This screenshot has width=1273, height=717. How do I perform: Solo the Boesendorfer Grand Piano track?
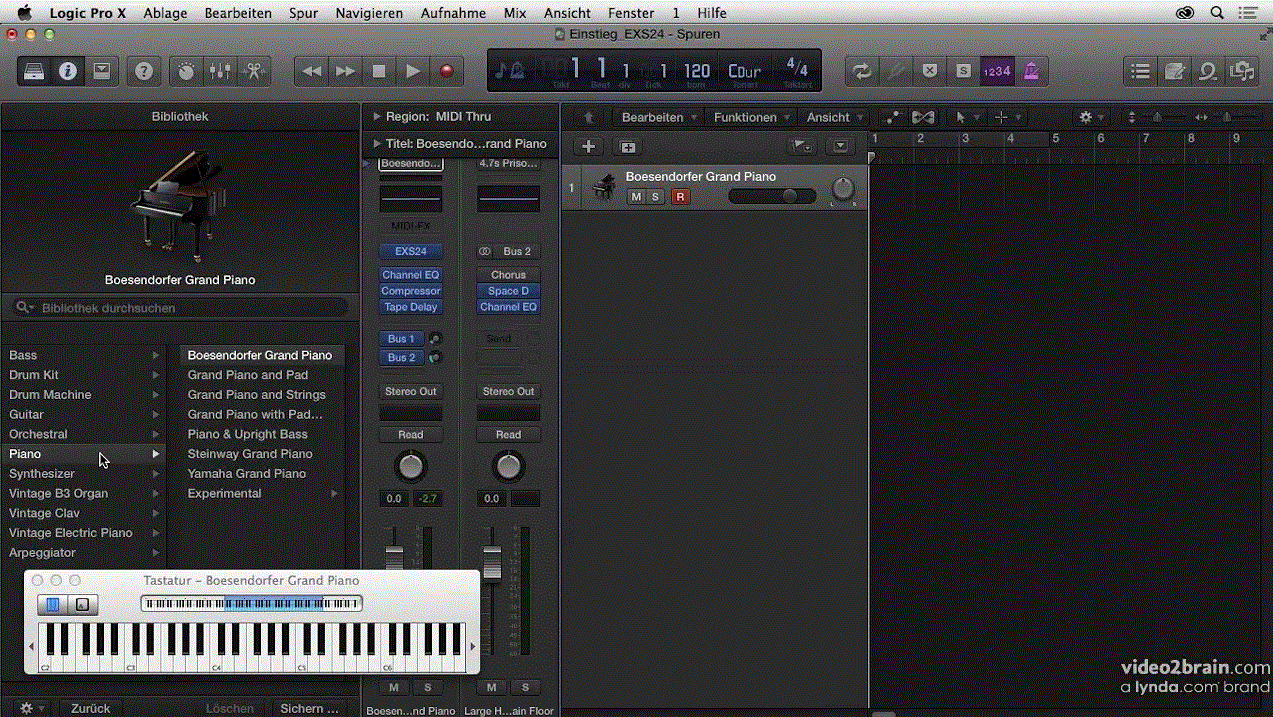click(656, 197)
